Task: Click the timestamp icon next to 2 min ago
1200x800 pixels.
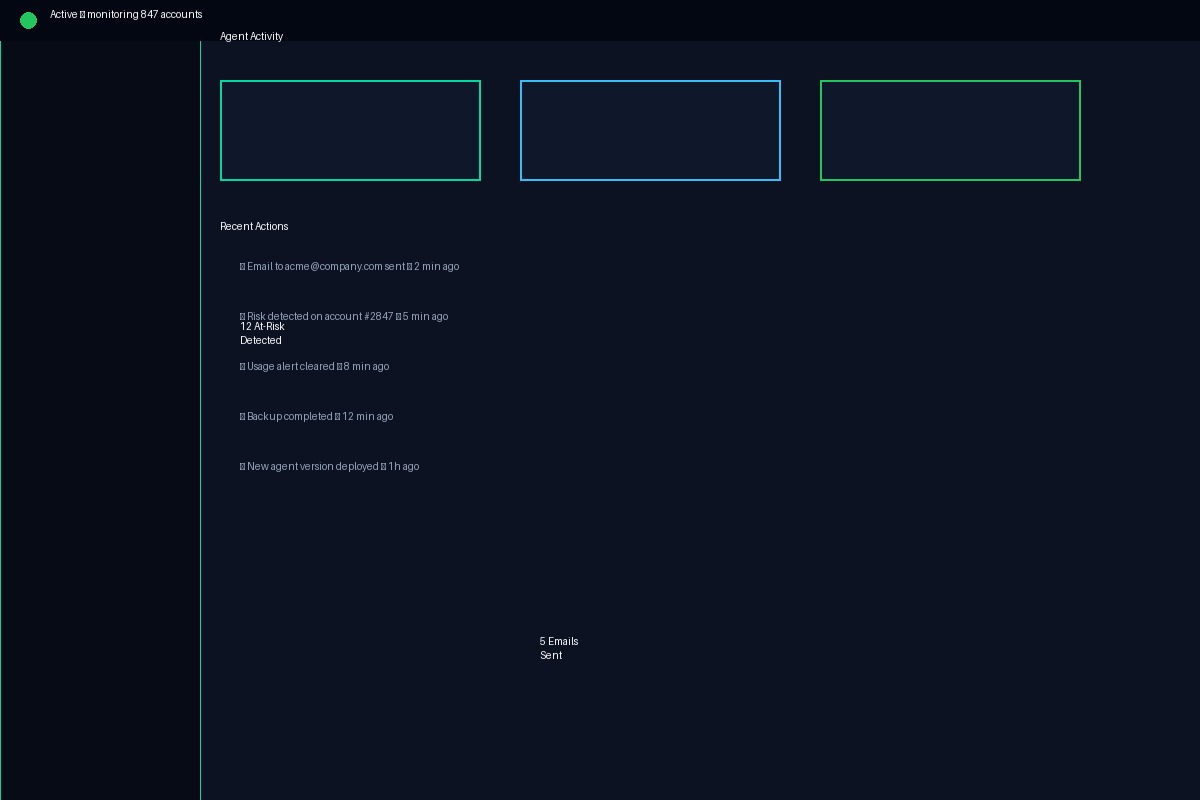Action: (x=410, y=266)
